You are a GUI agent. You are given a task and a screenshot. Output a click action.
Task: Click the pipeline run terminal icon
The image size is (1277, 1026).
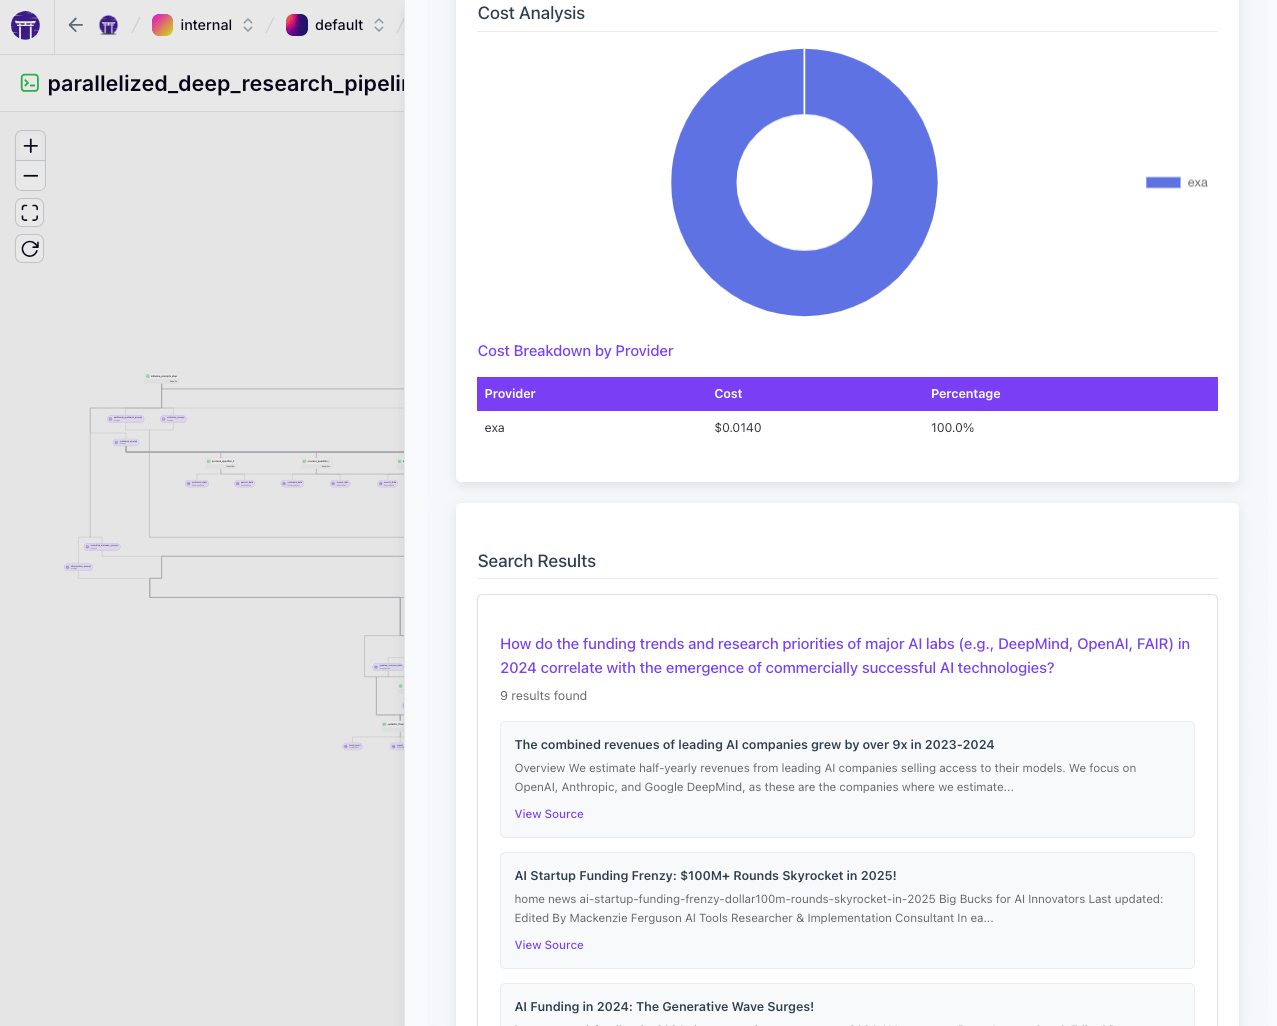click(x=30, y=83)
